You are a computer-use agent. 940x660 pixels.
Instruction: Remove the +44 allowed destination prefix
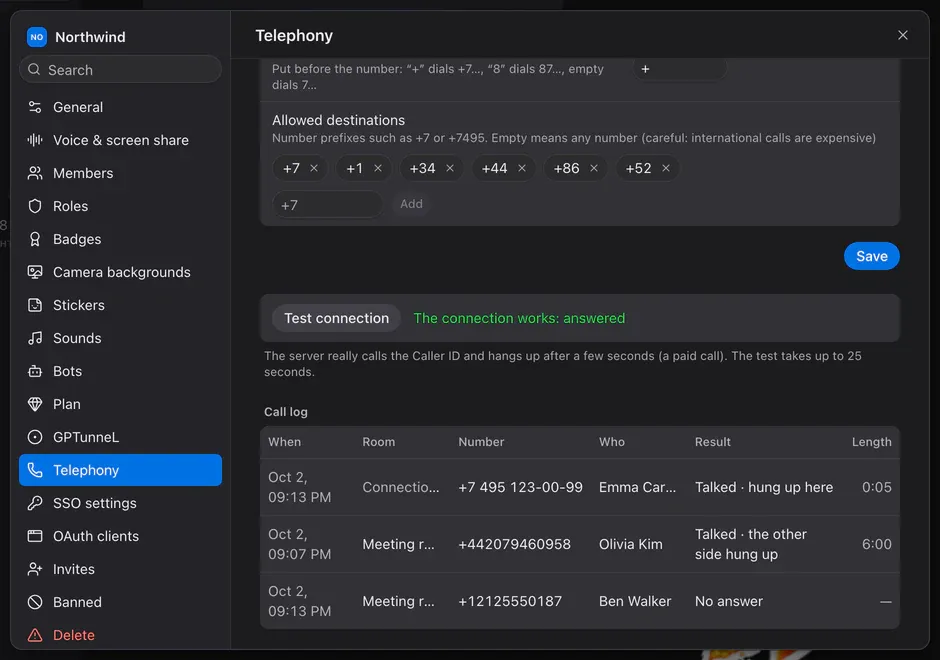click(522, 168)
